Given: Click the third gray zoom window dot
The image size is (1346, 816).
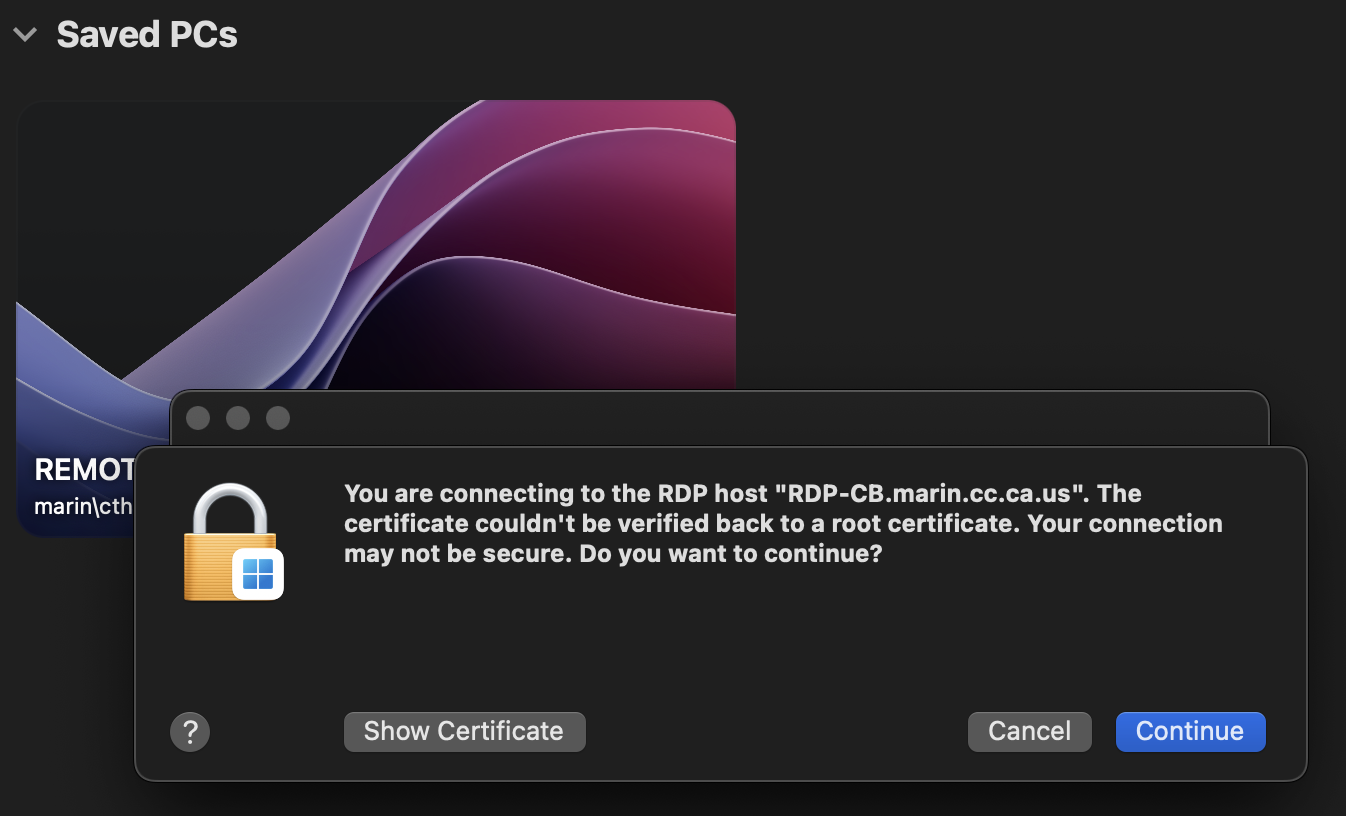Looking at the screenshot, I should [278, 418].
